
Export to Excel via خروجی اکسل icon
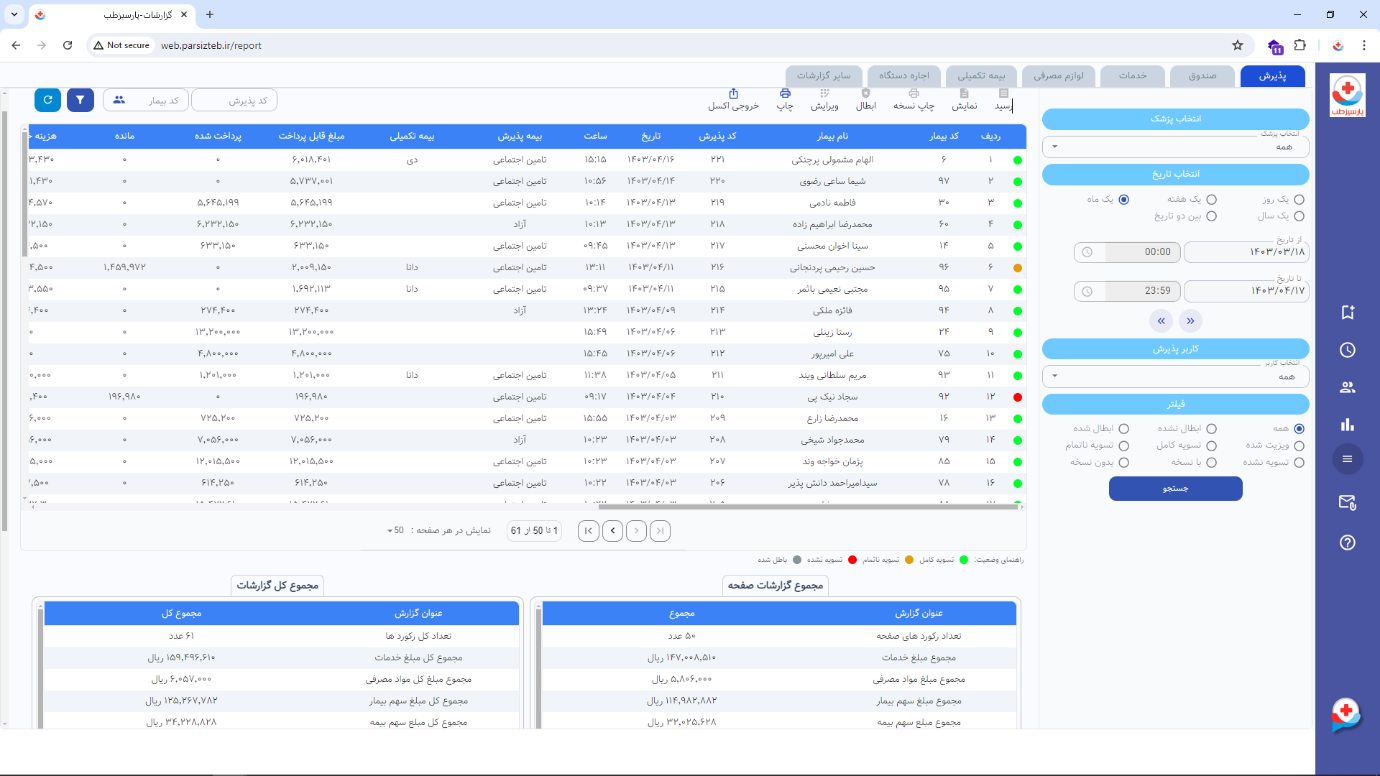tap(734, 94)
